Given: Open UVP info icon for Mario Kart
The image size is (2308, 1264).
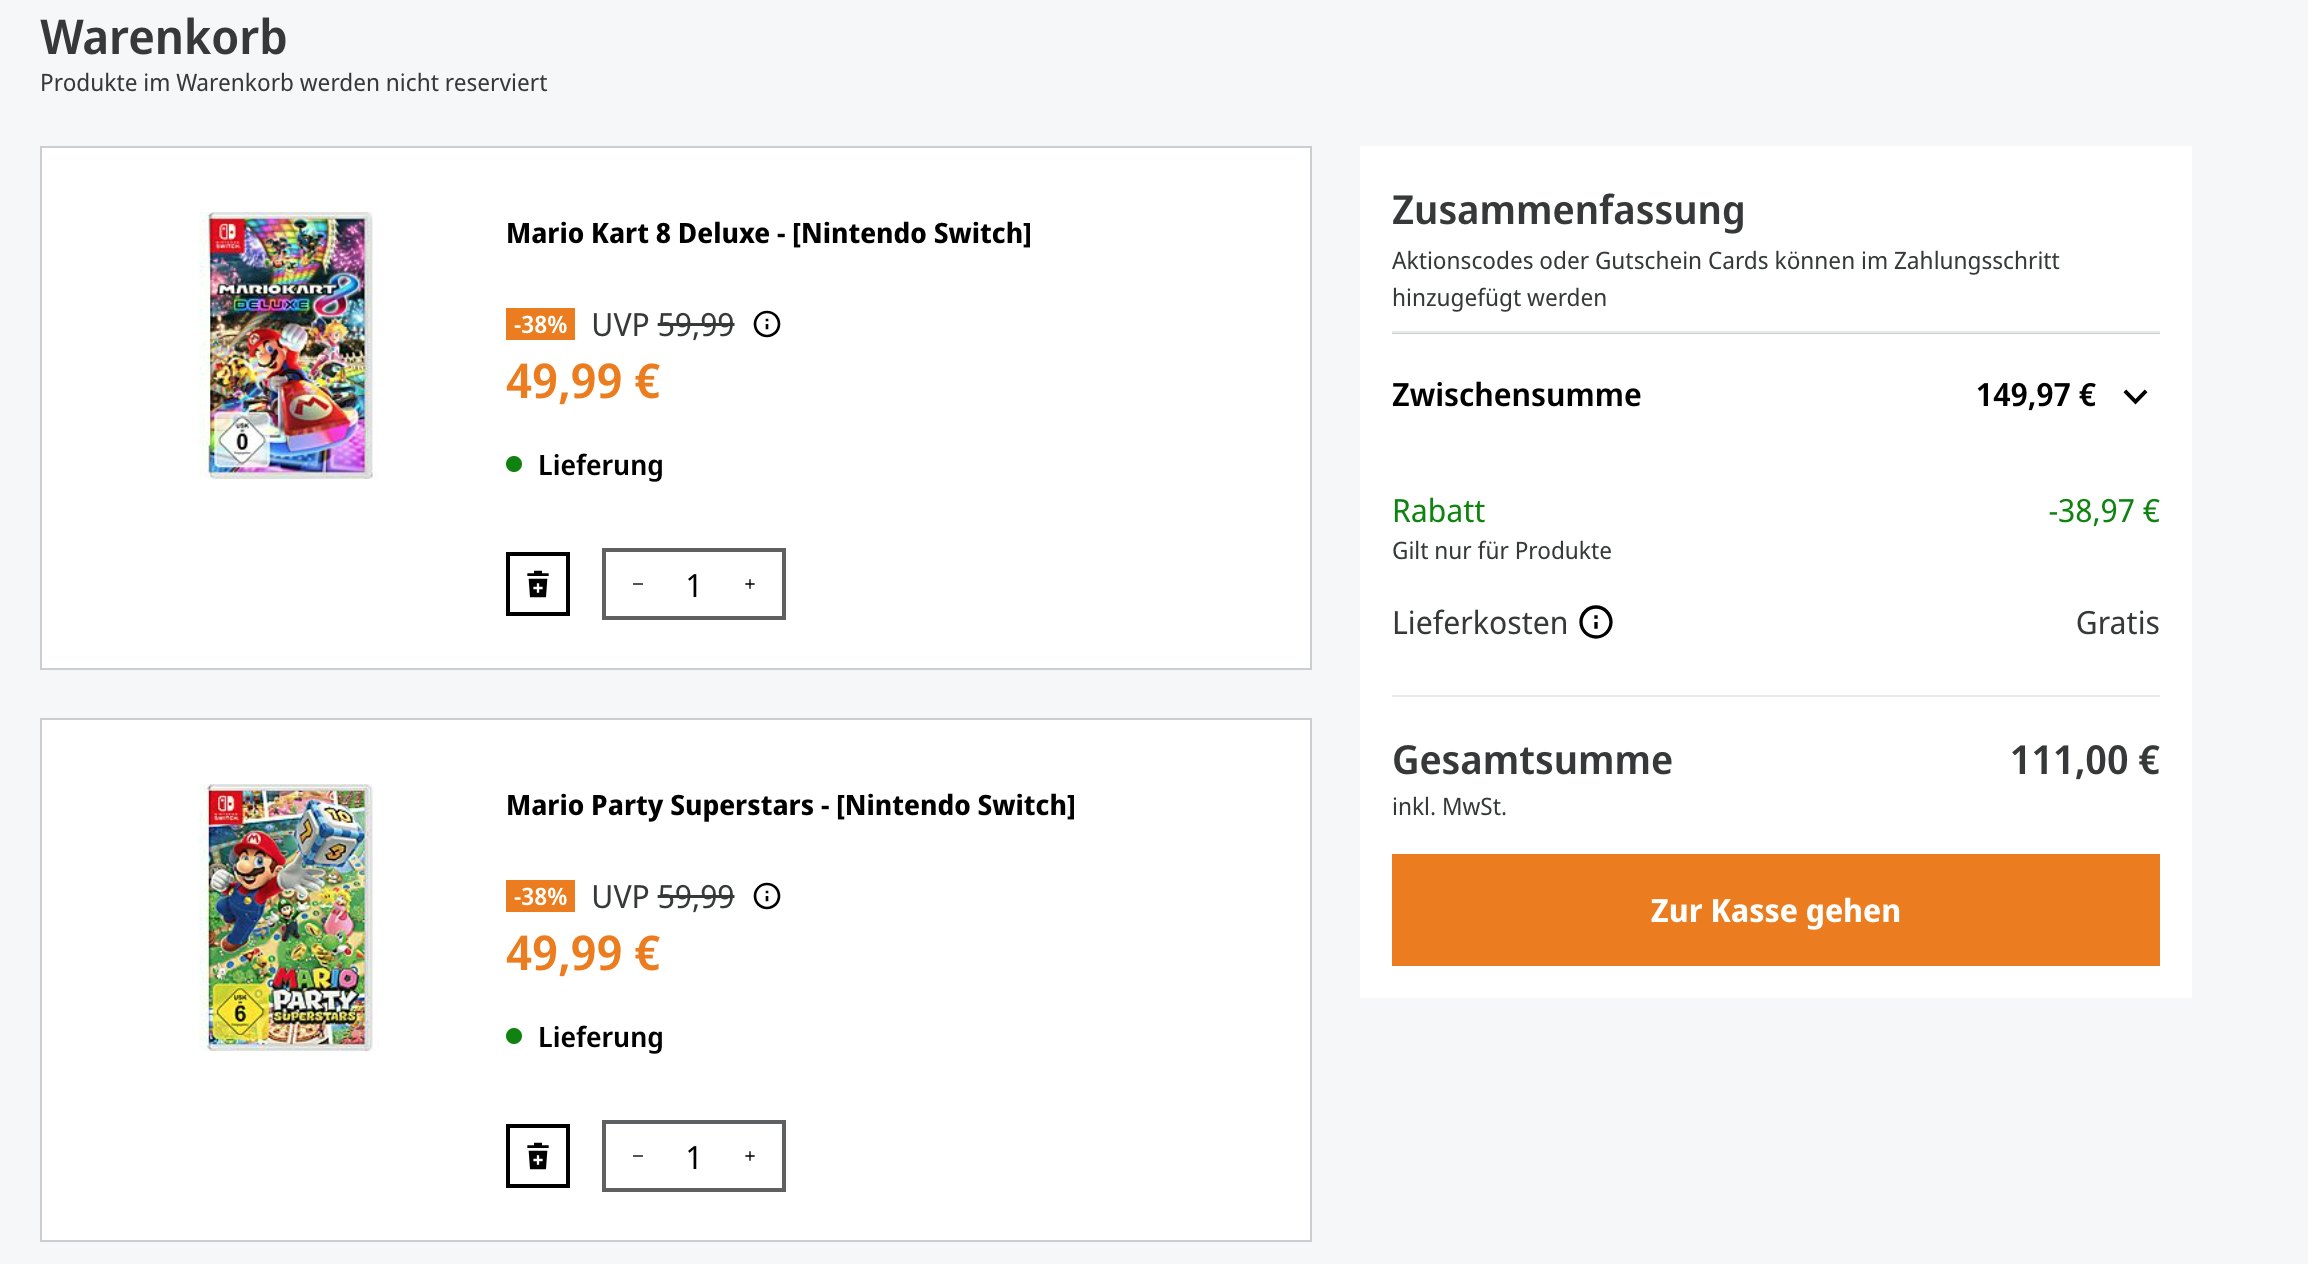Looking at the screenshot, I should click(767, 324).
